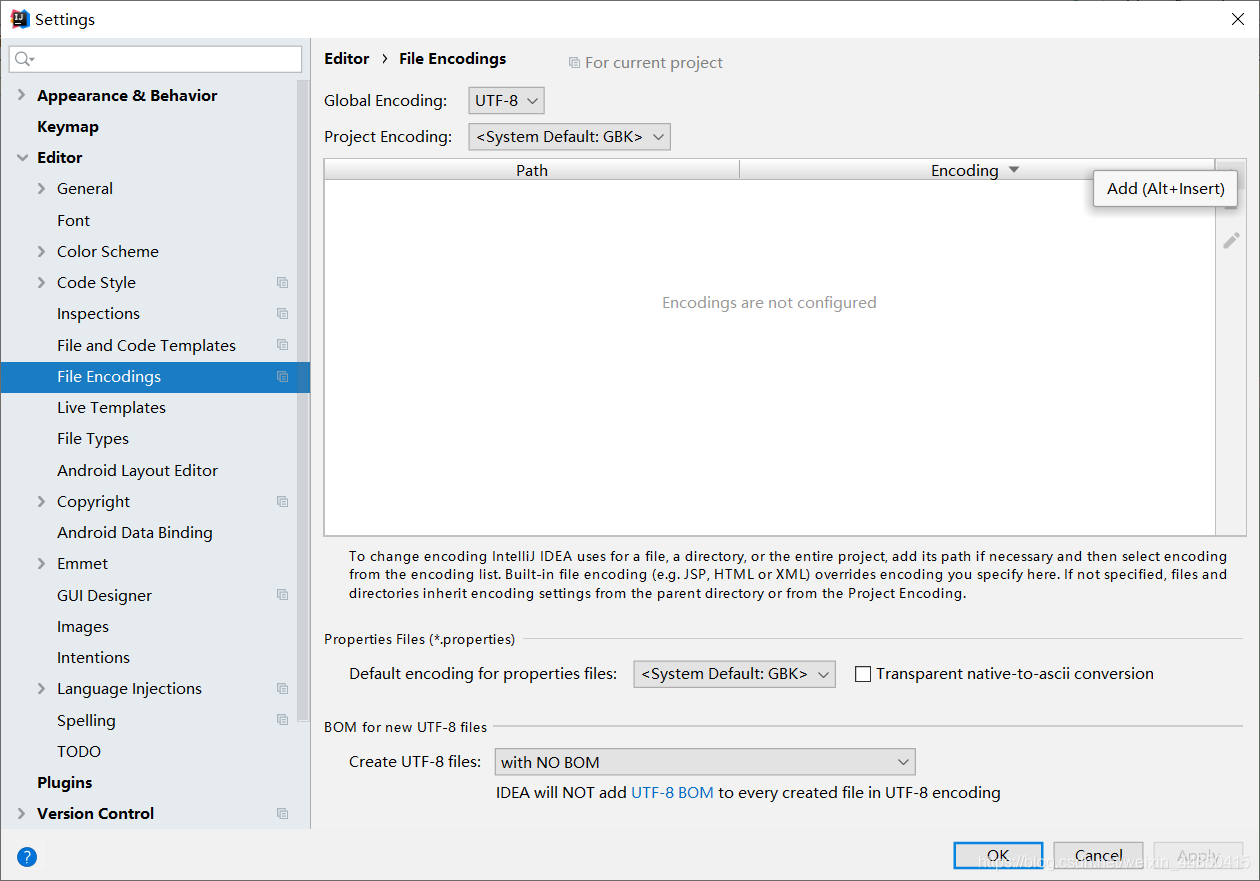Image resolution: width=1260 pixels, height=881 pixels.
Task: Click the project-level icon on the Copyright row
Action: (x=282, y=502)
